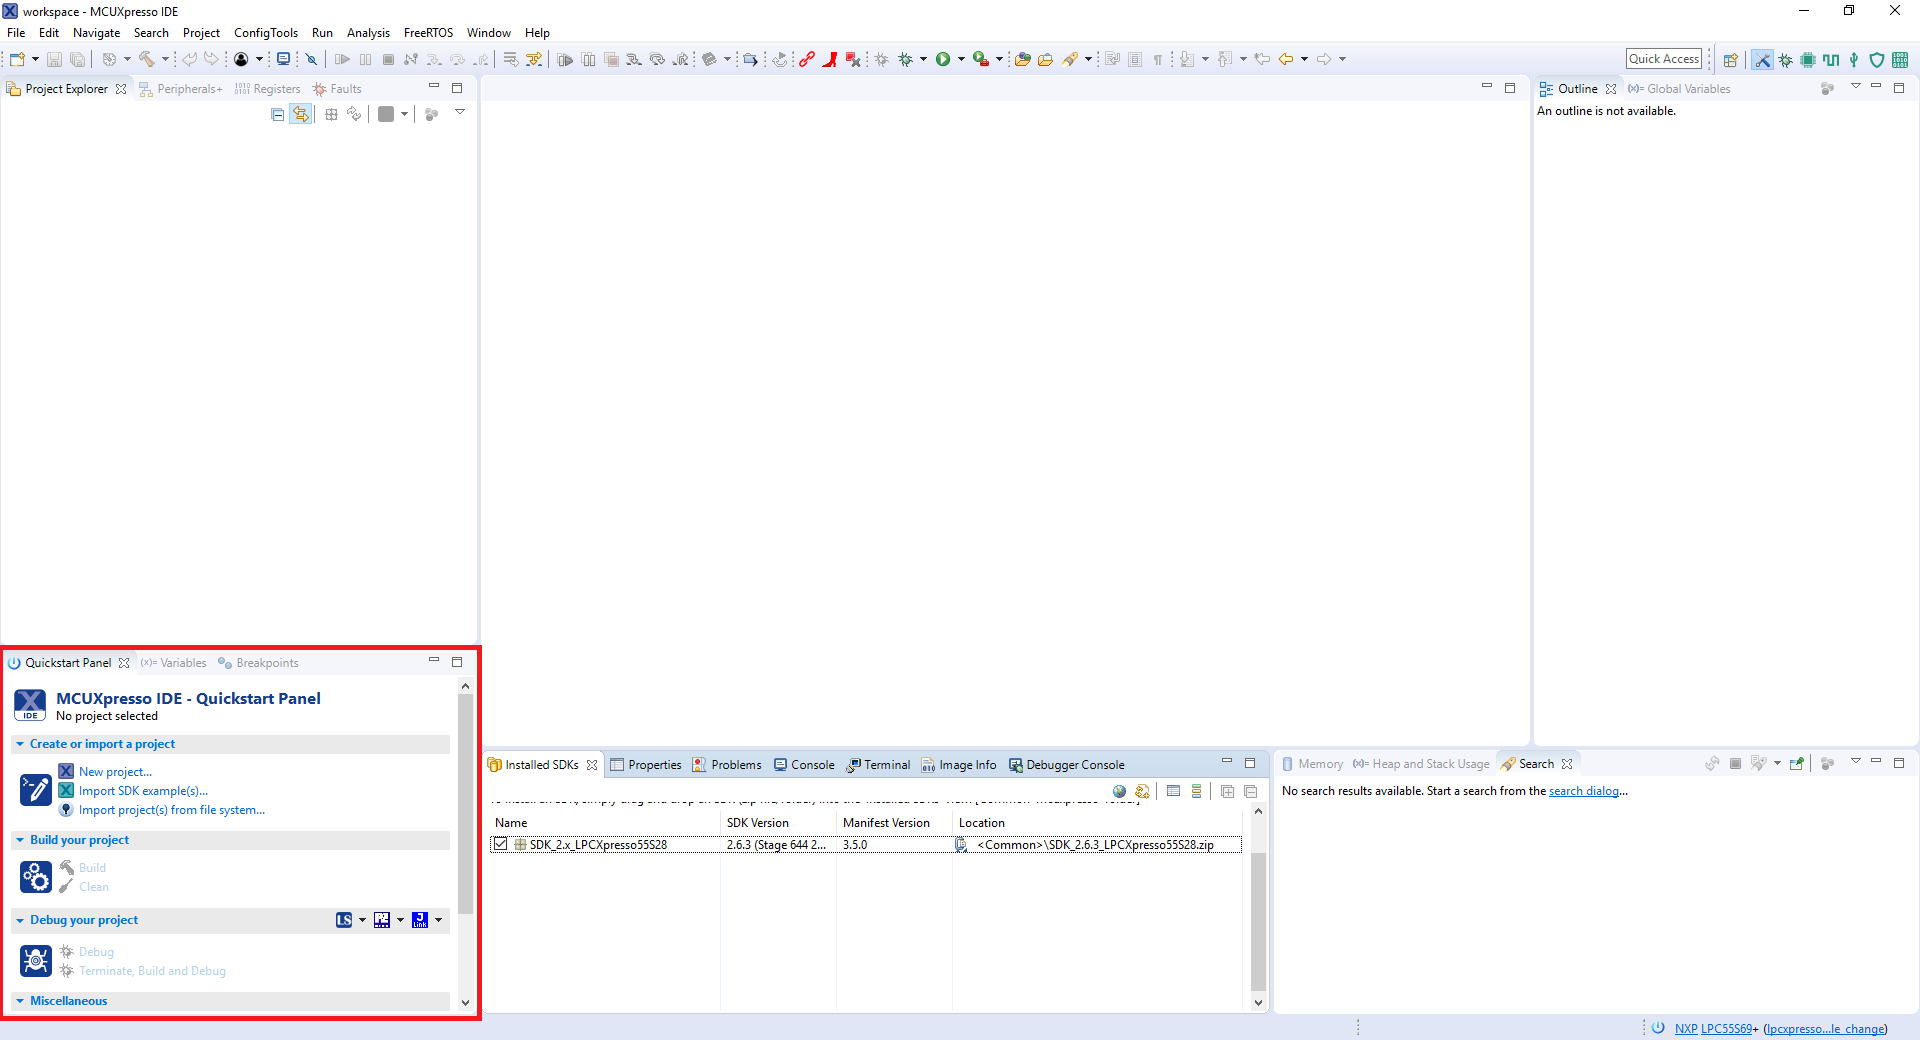Open the ConfigTools menu
This screenshot has height=1040, width=1920.
[x=265, y=33]
